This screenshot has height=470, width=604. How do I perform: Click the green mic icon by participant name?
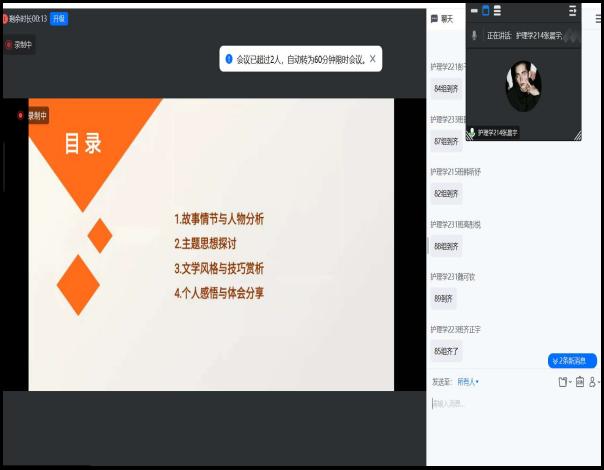coord(472,132)
